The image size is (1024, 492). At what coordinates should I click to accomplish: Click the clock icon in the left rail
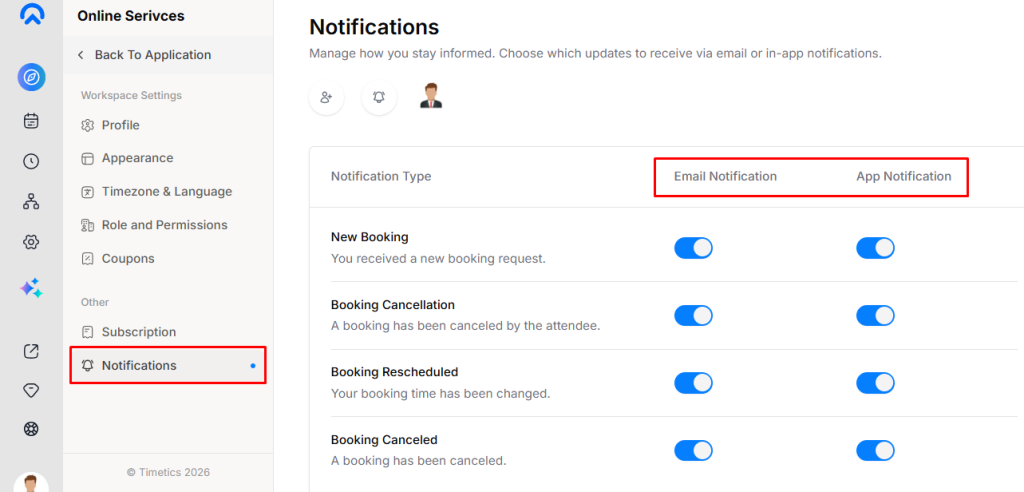[x=31, y=161]
